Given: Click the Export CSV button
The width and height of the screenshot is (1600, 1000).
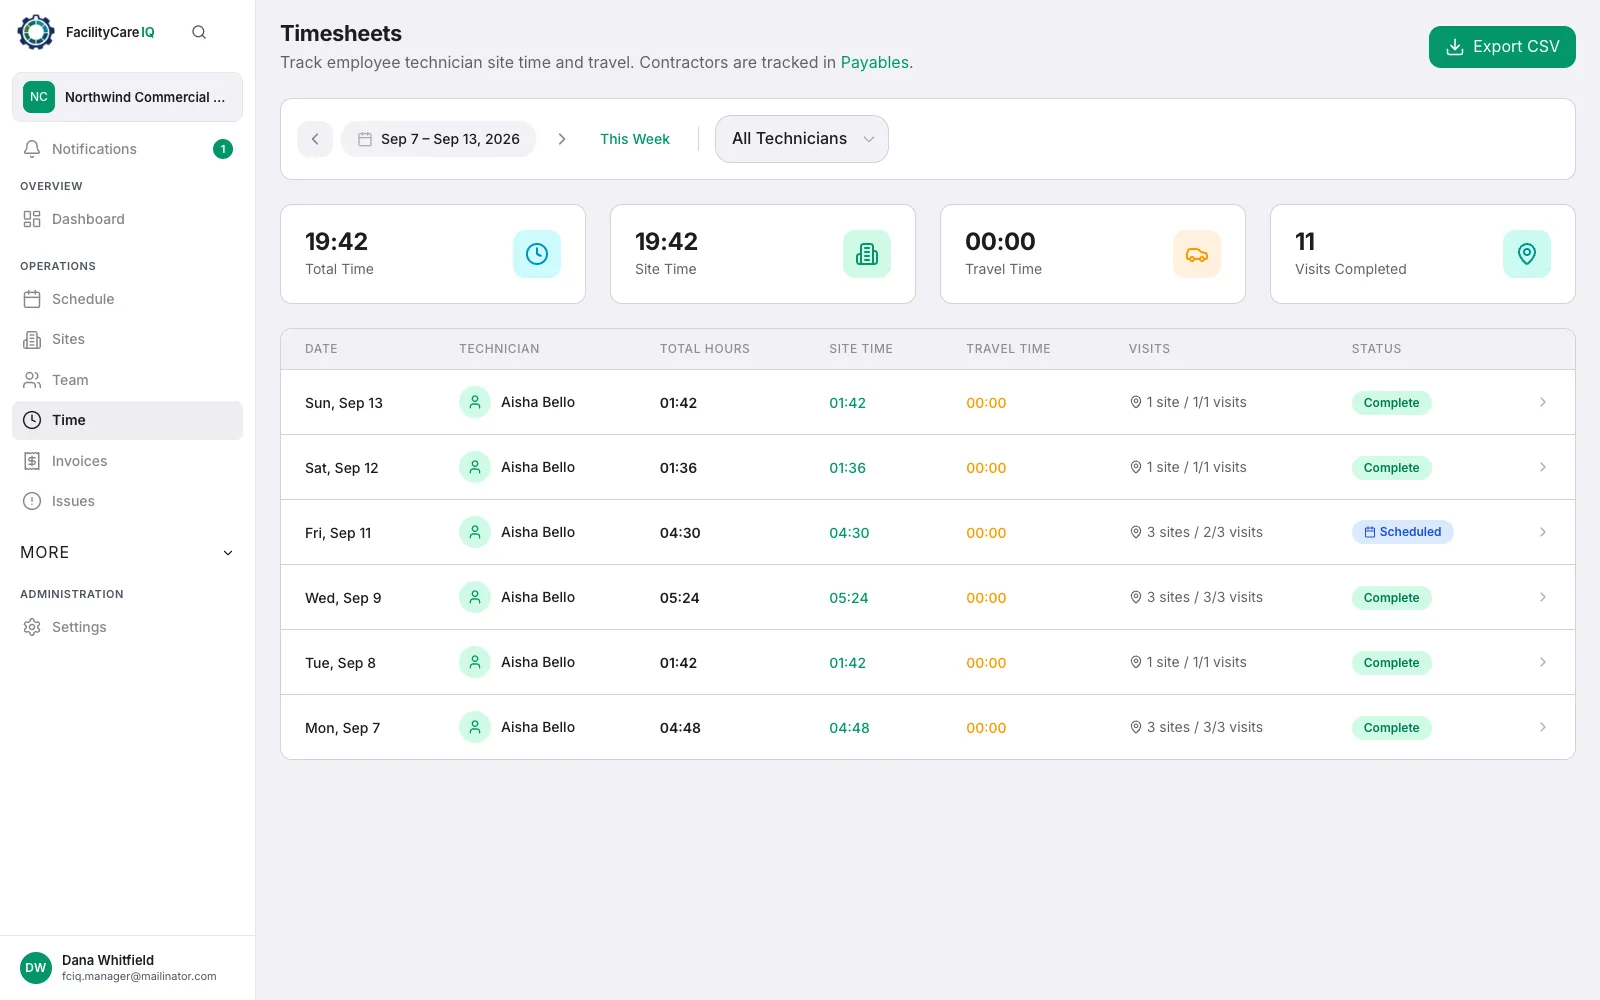Looking at the screenshot, I should 1502,47.
